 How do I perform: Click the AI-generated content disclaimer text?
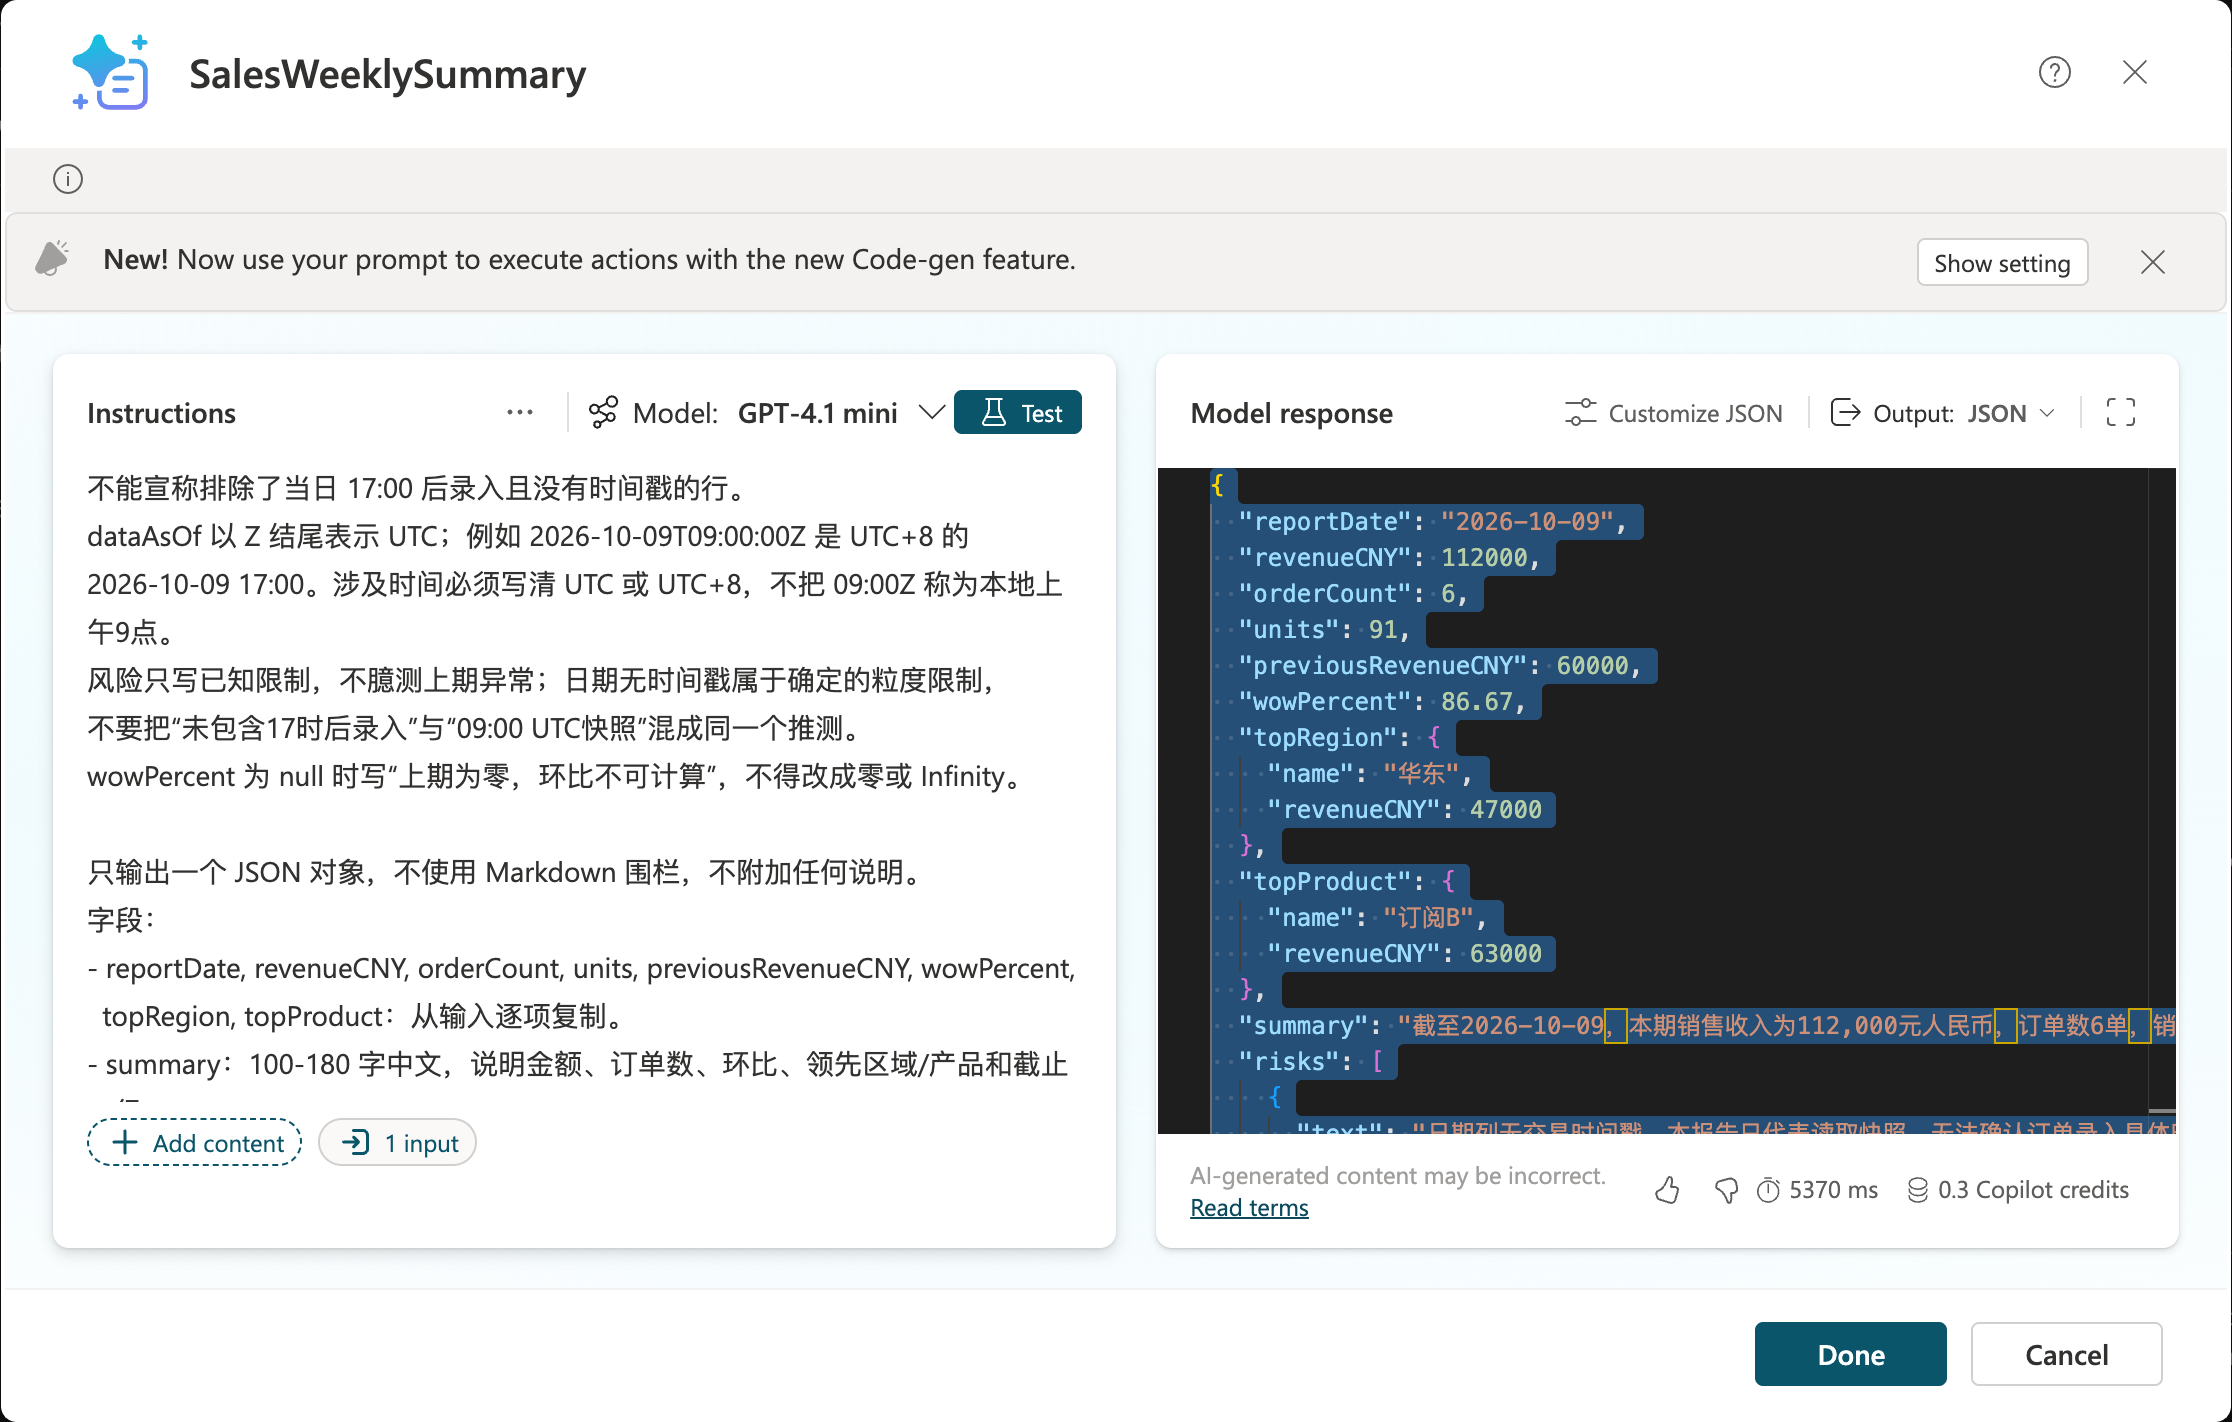tap(1398, 1176)
